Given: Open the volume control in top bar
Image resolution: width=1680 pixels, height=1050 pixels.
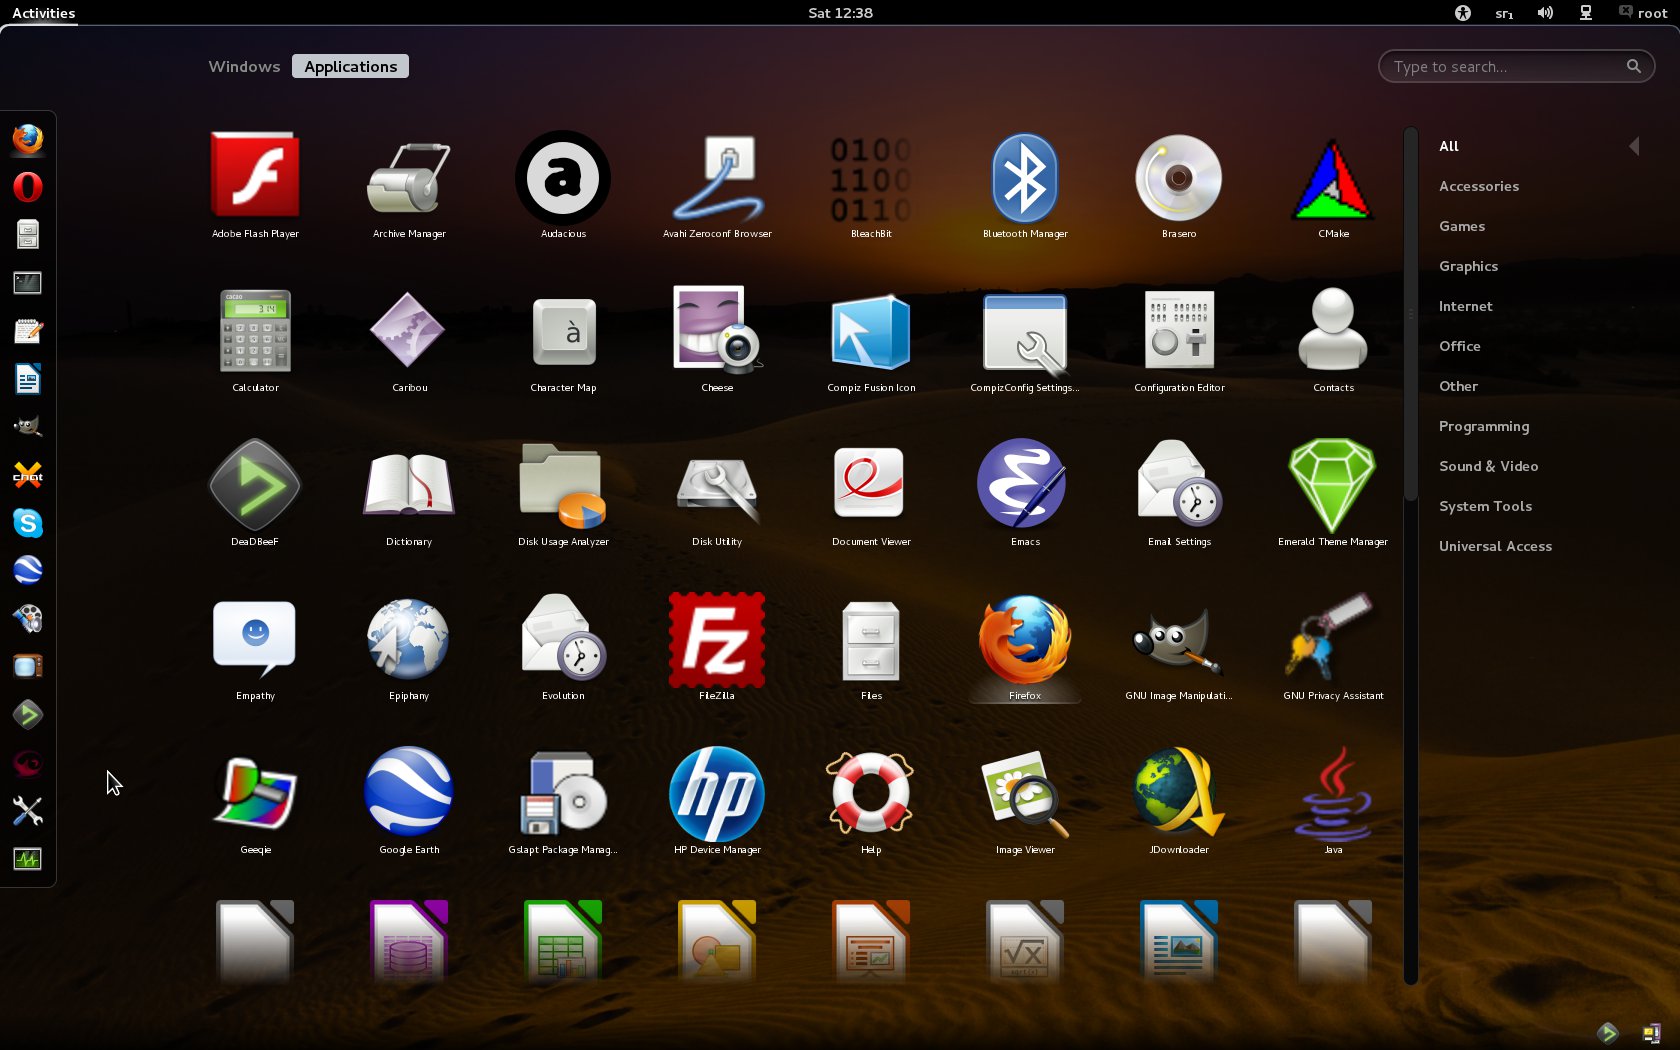Looking at the screenshot, I should coord(1545,13).
